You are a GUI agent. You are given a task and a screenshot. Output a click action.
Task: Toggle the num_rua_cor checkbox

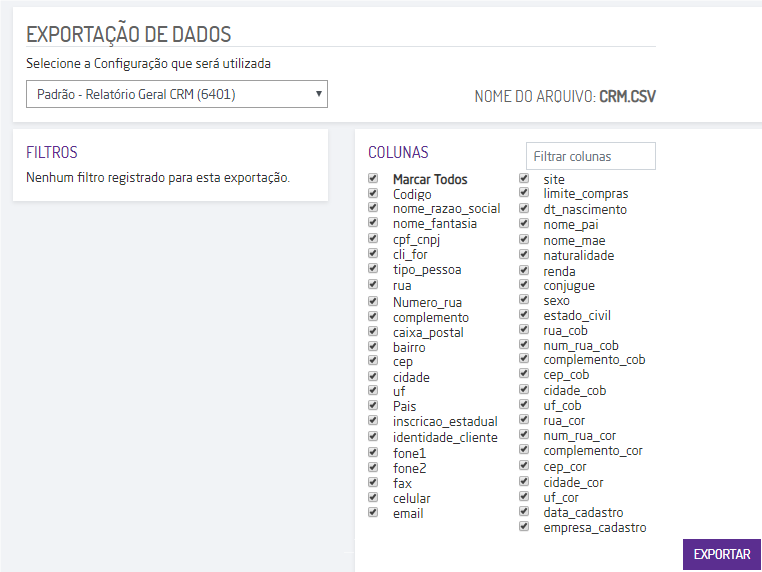point(524,435)
